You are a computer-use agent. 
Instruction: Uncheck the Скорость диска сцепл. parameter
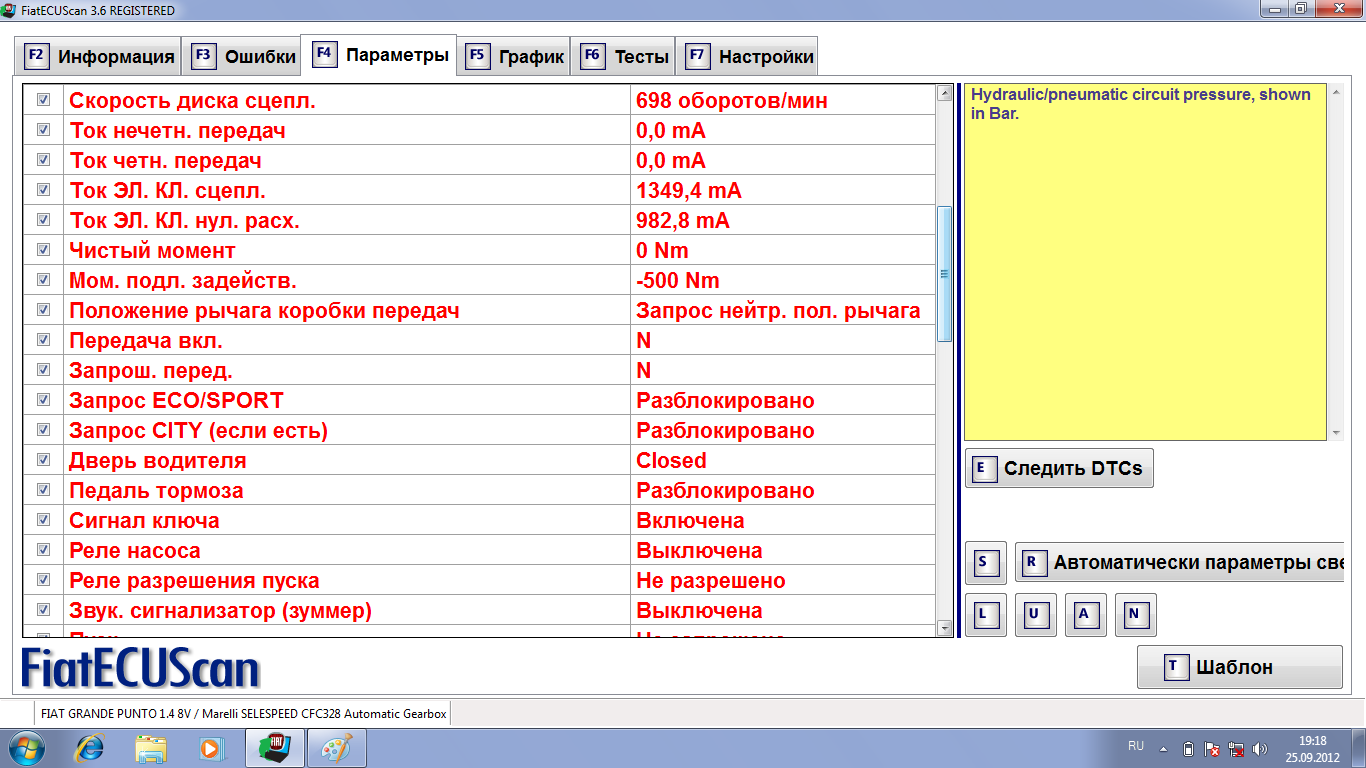pyautogui.click(x=44, y=100)
